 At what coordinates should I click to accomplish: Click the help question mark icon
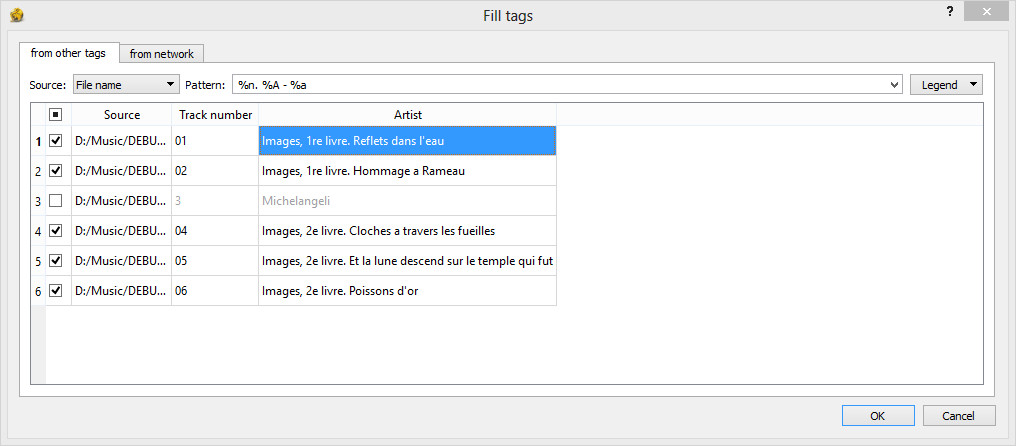coord(950,11)
